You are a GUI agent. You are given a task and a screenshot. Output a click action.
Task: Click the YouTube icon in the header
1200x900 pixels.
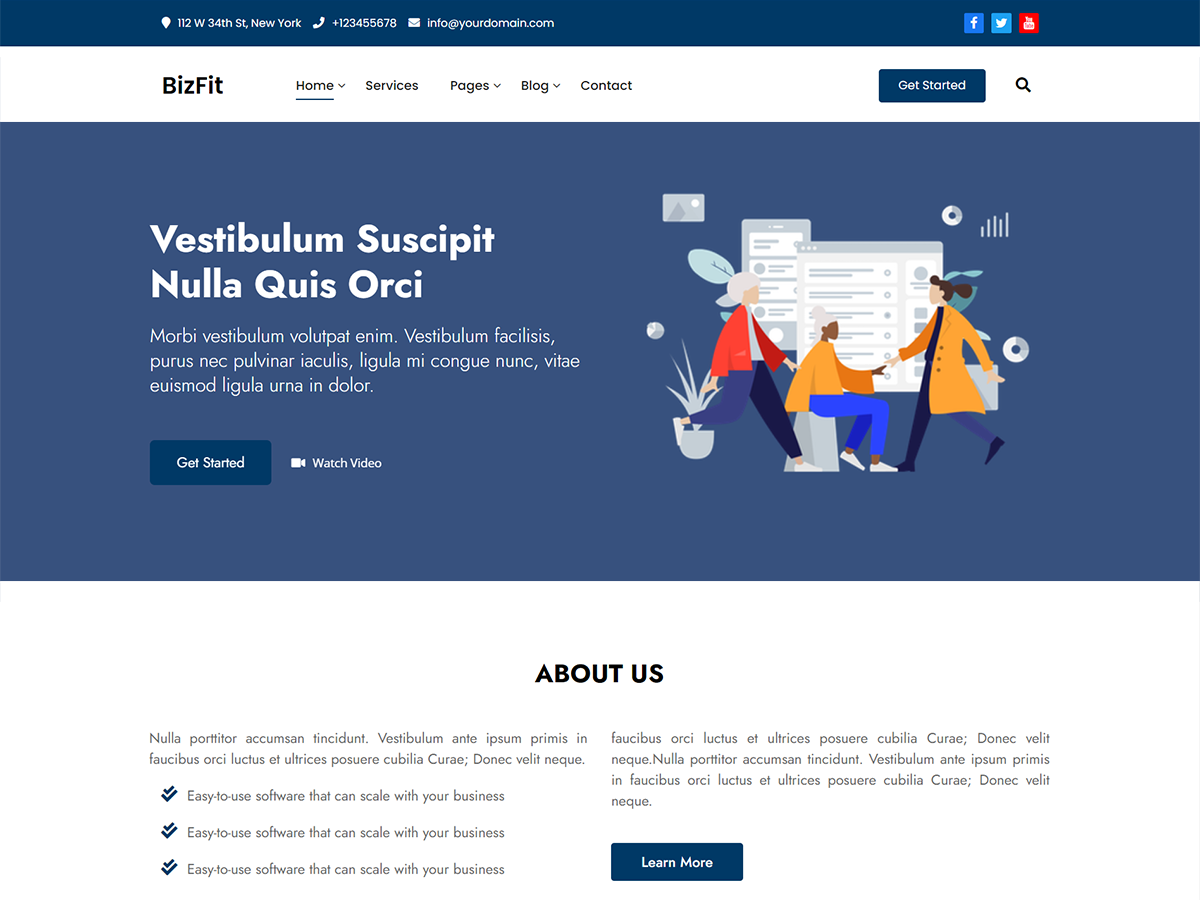coord(1028,22)
